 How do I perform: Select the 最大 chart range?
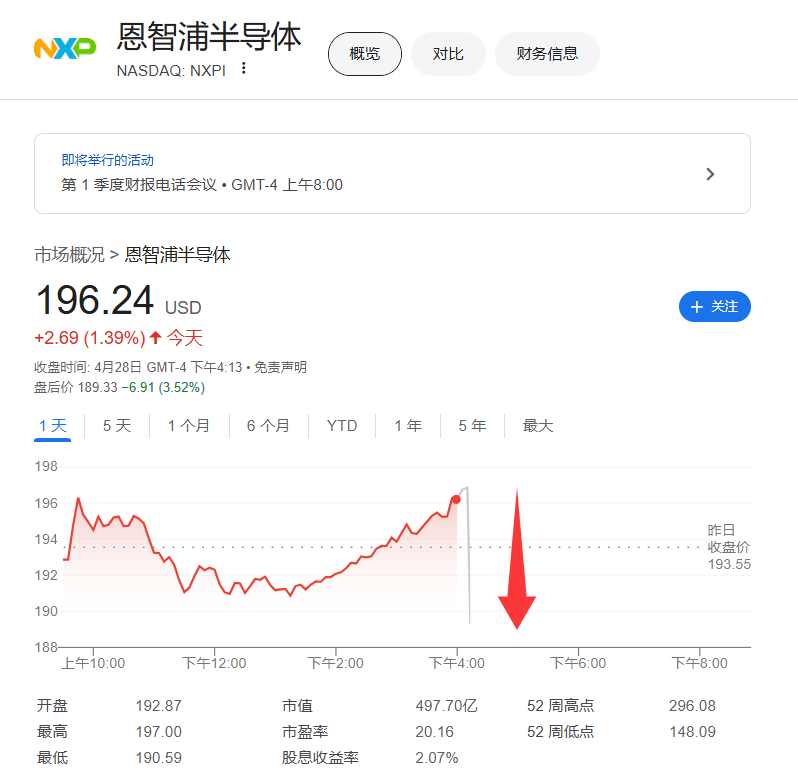tap(537, 426)
